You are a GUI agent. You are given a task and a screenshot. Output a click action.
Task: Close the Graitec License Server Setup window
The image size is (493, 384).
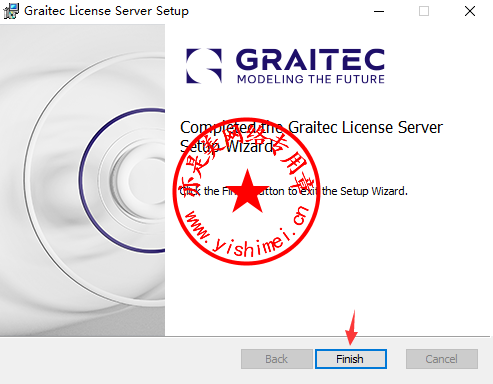tap(470, 11)
